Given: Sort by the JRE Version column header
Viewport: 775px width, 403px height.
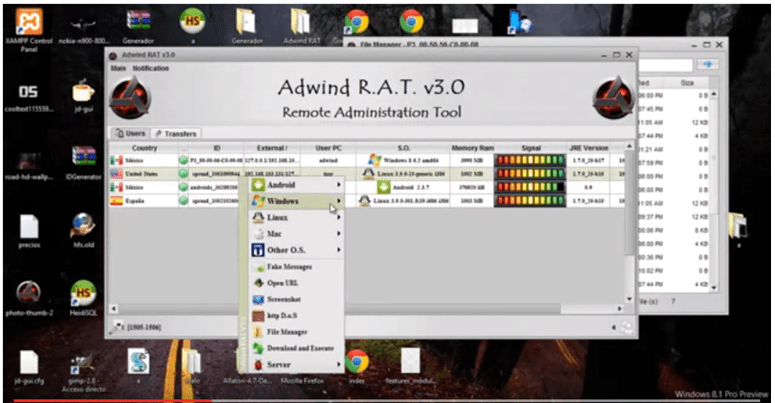Looking at the screenshot, I should coord(588,148).
